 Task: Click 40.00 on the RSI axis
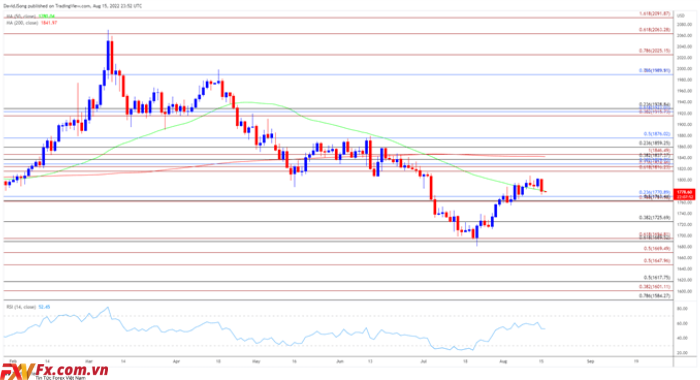tap(682, 338)
